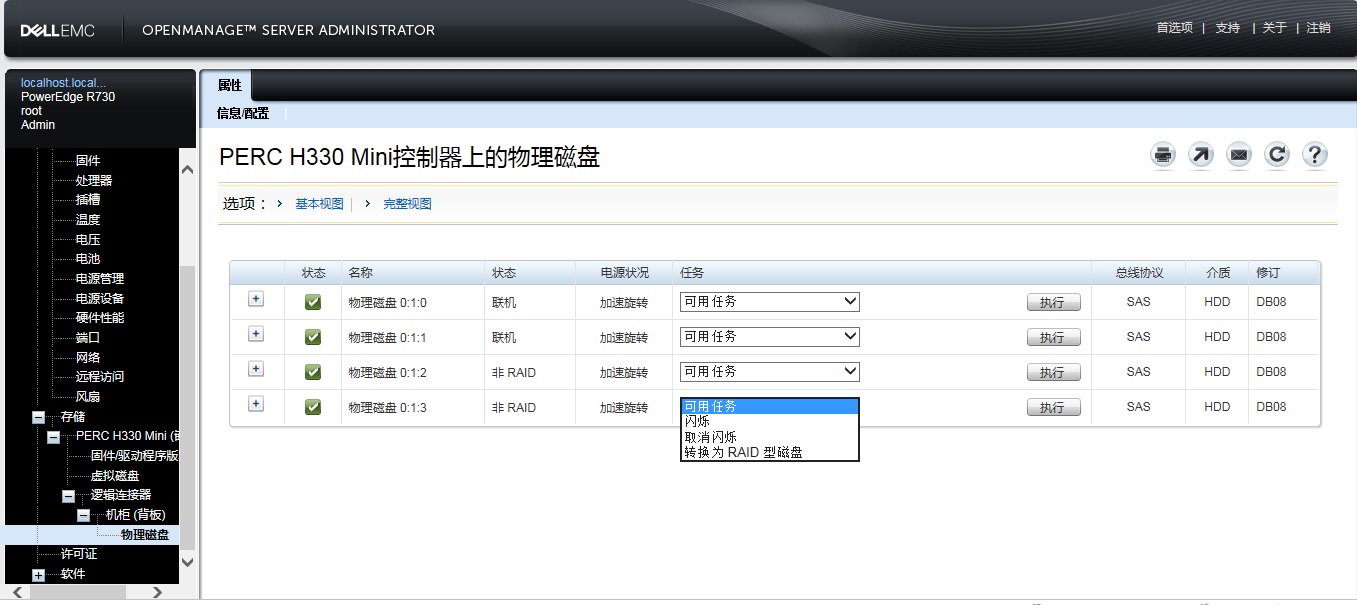Click the DellEMC logo
Screen dimensions: 1357x605
click(56, 29)
